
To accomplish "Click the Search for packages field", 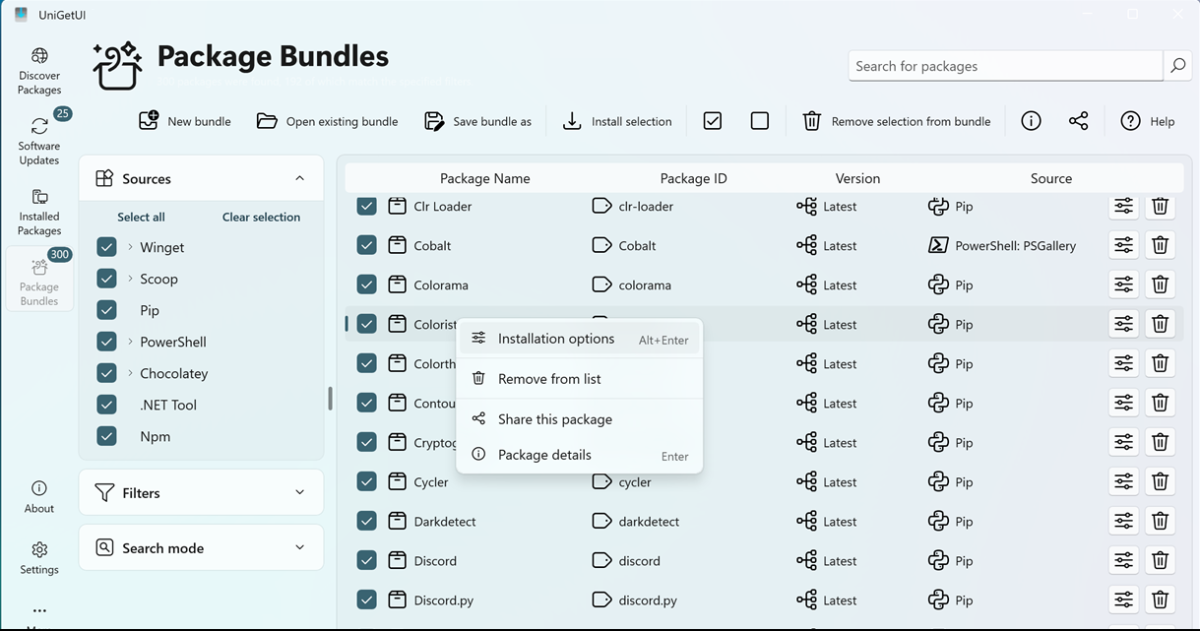I will coord(1006,66).
